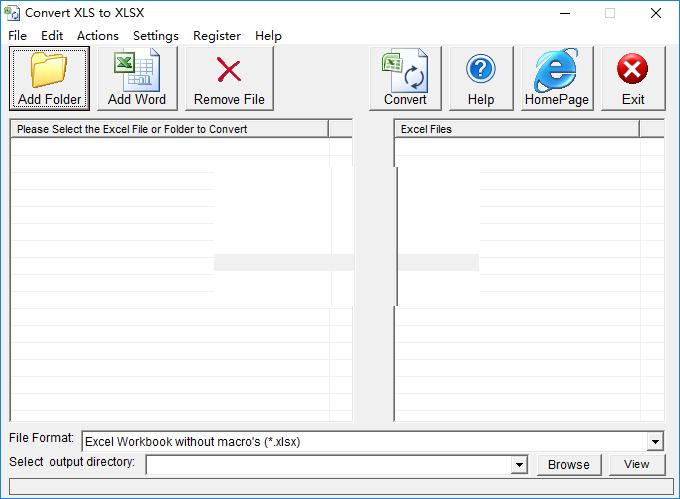
Task: Open the Register menu
Action: (217, 36)
